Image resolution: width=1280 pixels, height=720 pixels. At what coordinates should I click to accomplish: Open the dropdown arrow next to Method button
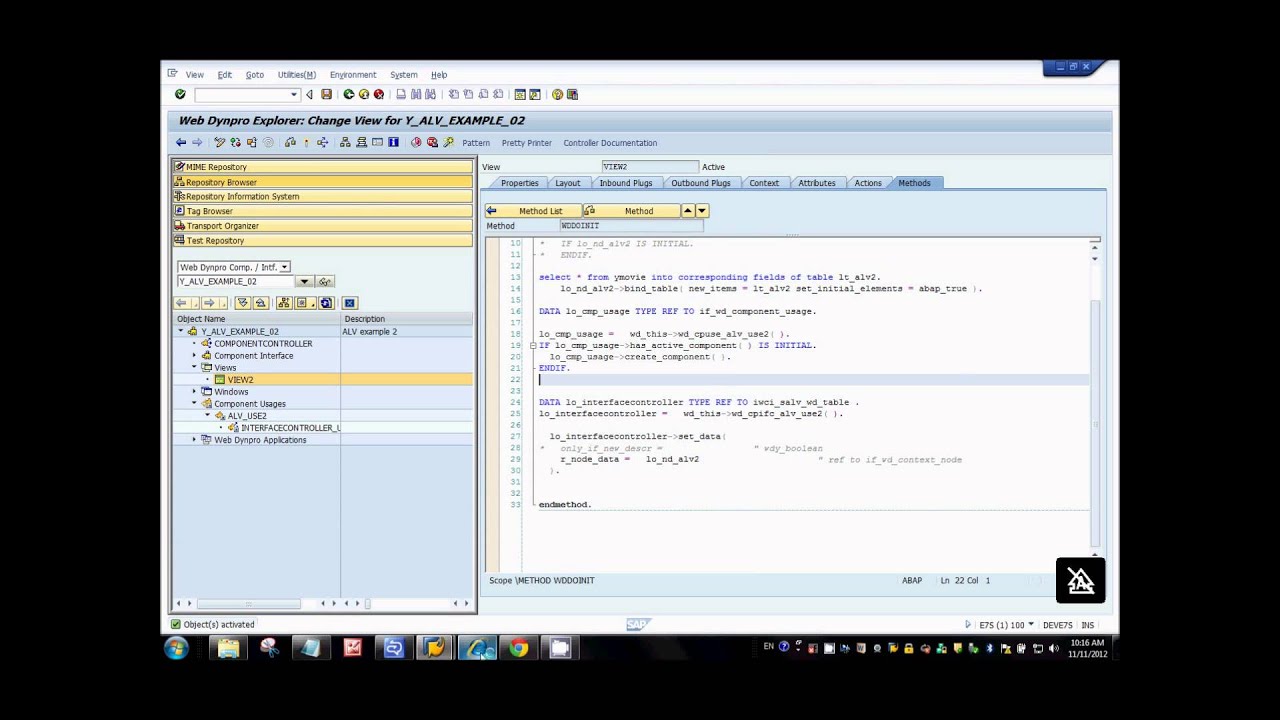coord(702,211)
